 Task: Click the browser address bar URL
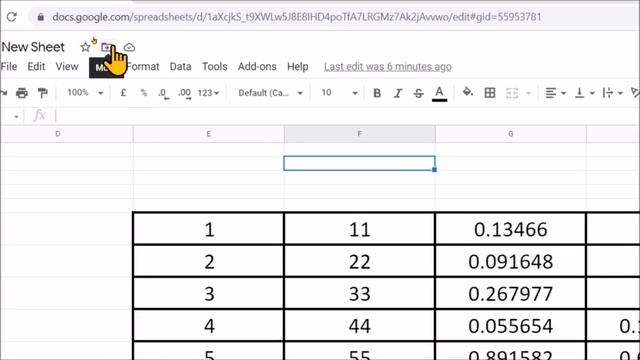[x=297, y=17]
